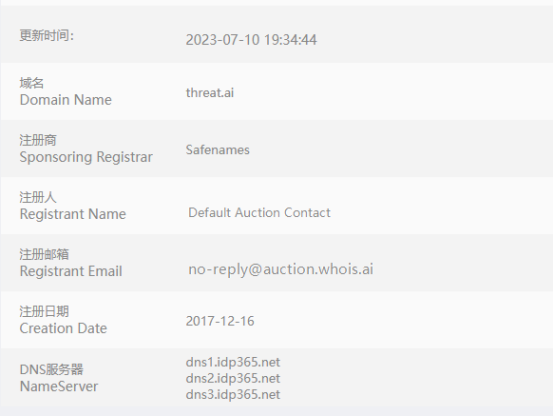Click the Sponsoring Registrar label
554x416 pixels.
[86, 157]
